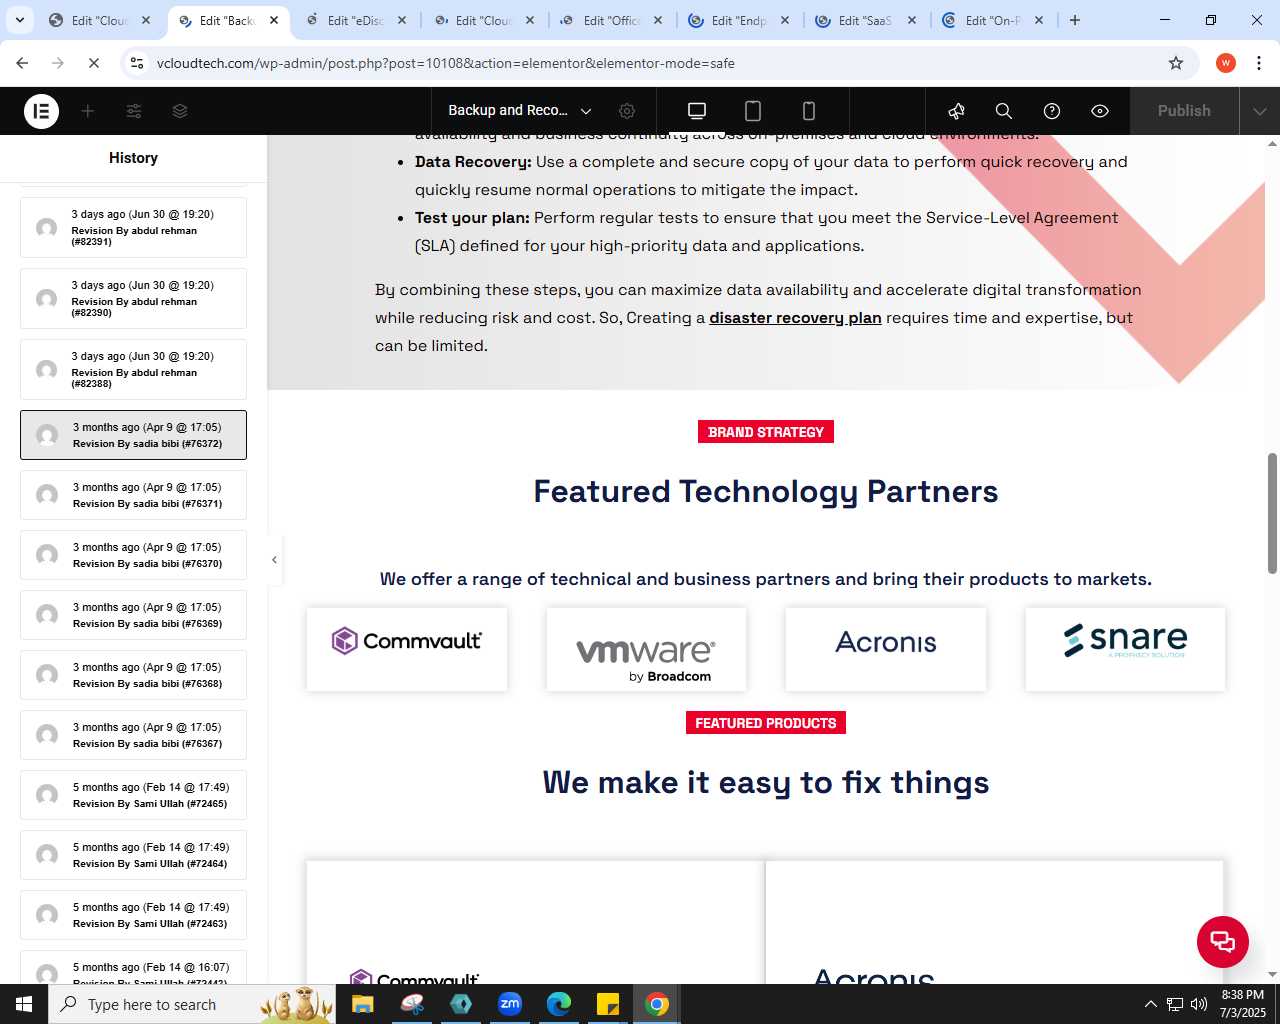Switch to the Edit "SaaS" browser tab
Screen dimensions: 1280x1024
(x=865, y=20)
